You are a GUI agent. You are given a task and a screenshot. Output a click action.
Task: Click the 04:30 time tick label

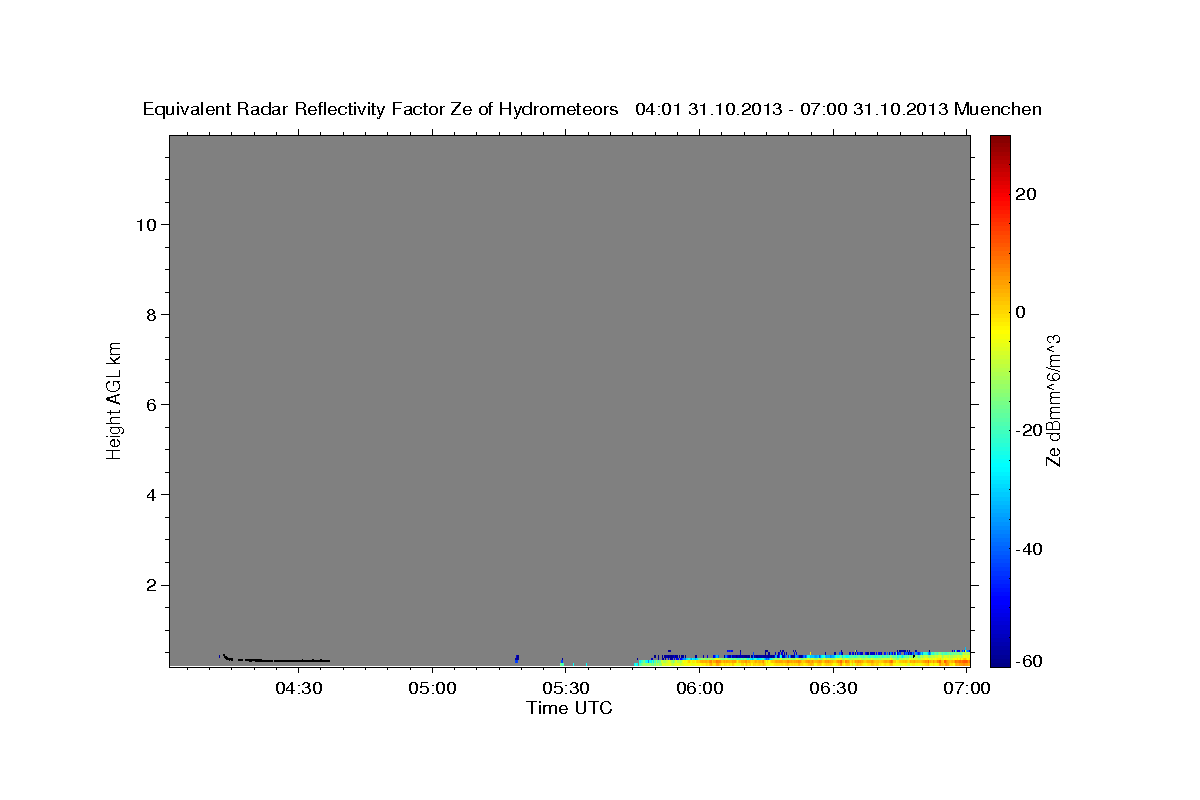pyautogui.click(x=299, y=688)
